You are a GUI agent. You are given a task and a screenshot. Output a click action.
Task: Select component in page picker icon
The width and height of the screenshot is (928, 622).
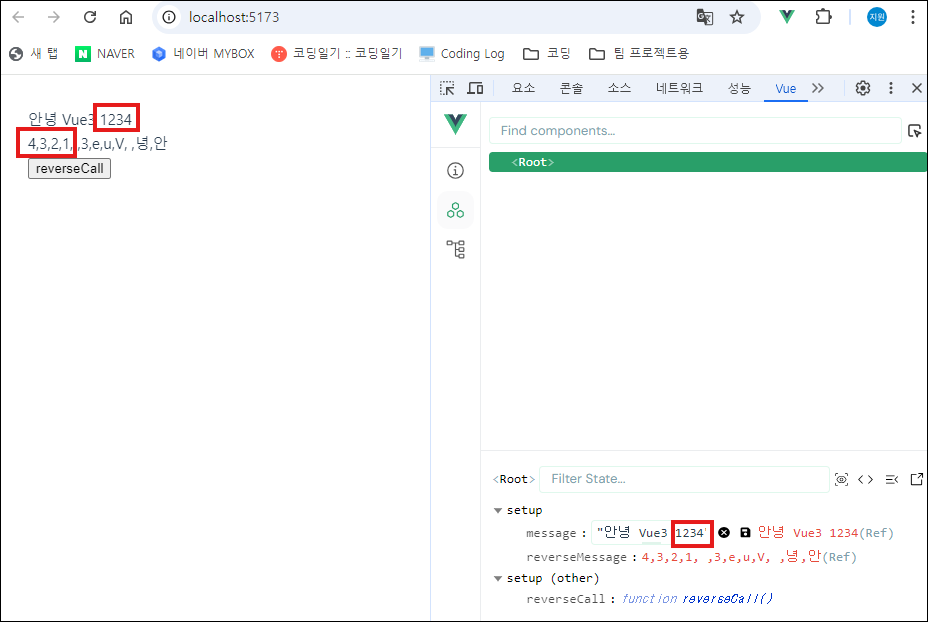click(x=914, y=131)
